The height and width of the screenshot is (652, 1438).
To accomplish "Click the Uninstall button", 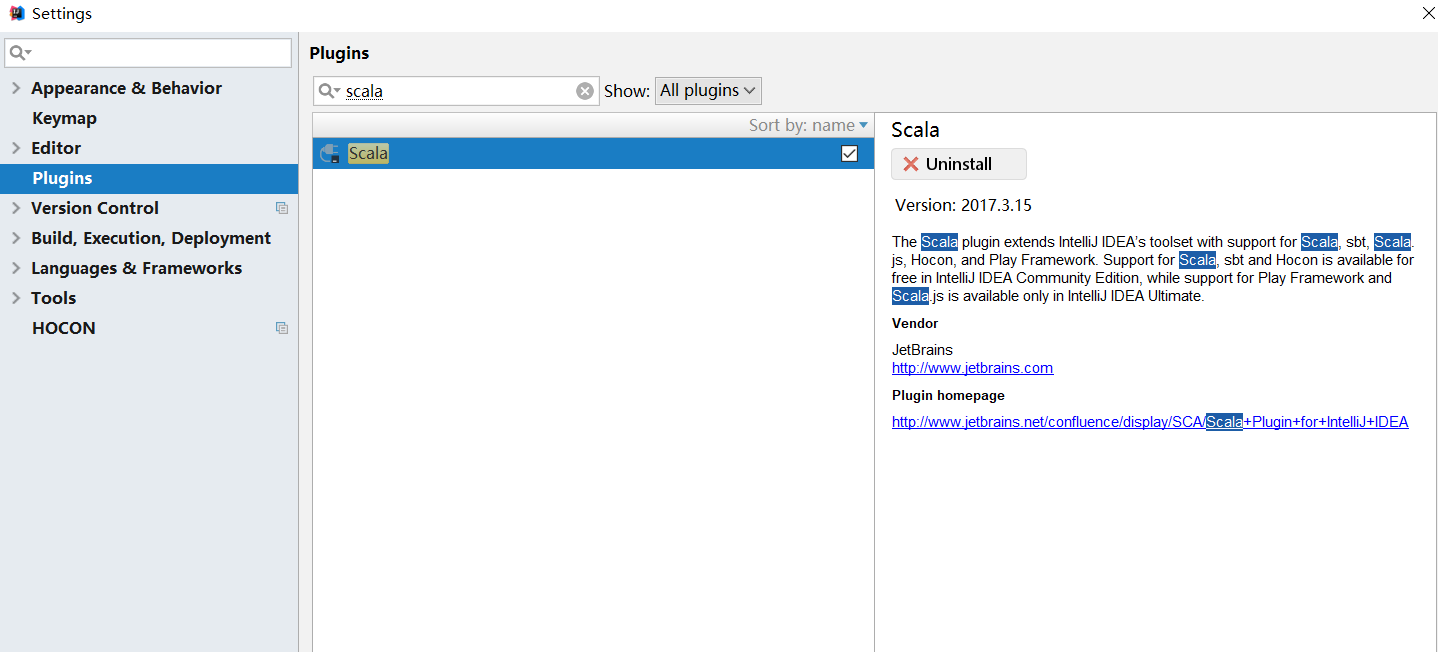I will 958,164.
